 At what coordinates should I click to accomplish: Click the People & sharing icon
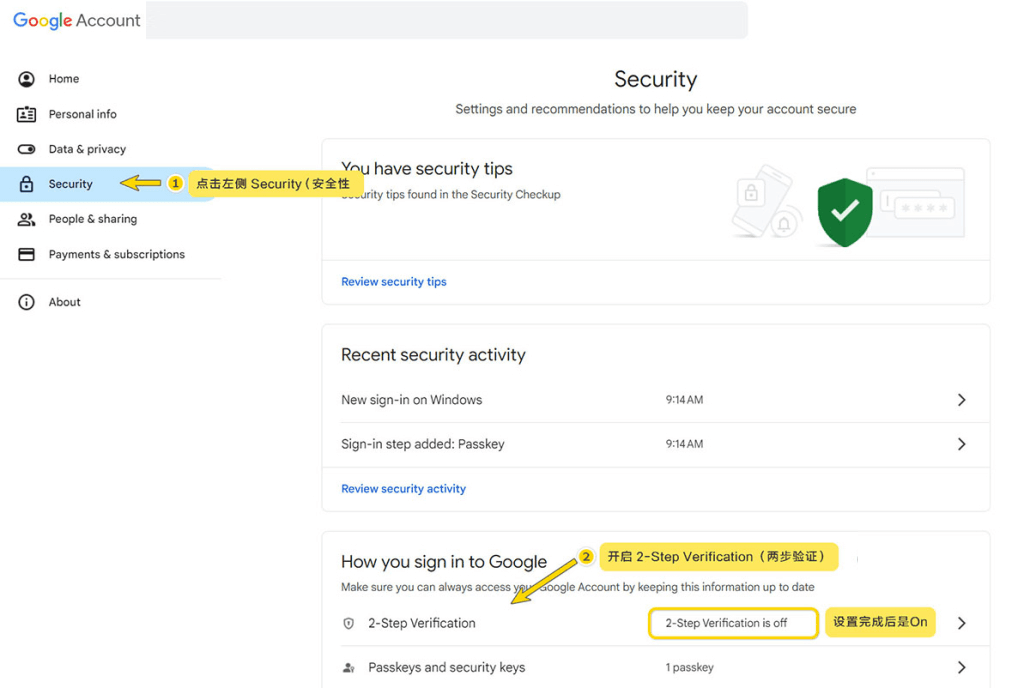27,219
